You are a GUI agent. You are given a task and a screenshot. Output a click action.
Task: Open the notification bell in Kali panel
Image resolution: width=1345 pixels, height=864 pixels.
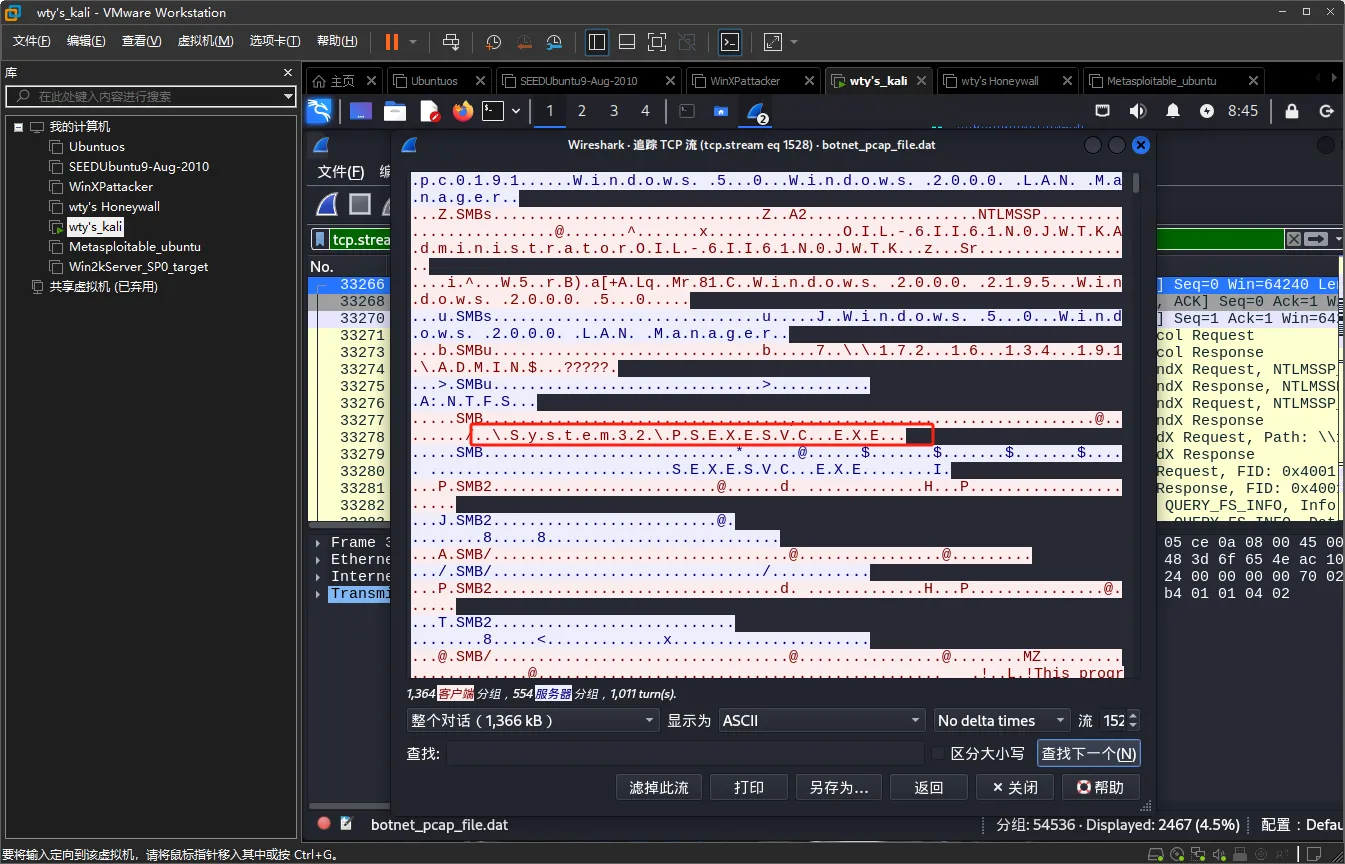coord(1174,111)
